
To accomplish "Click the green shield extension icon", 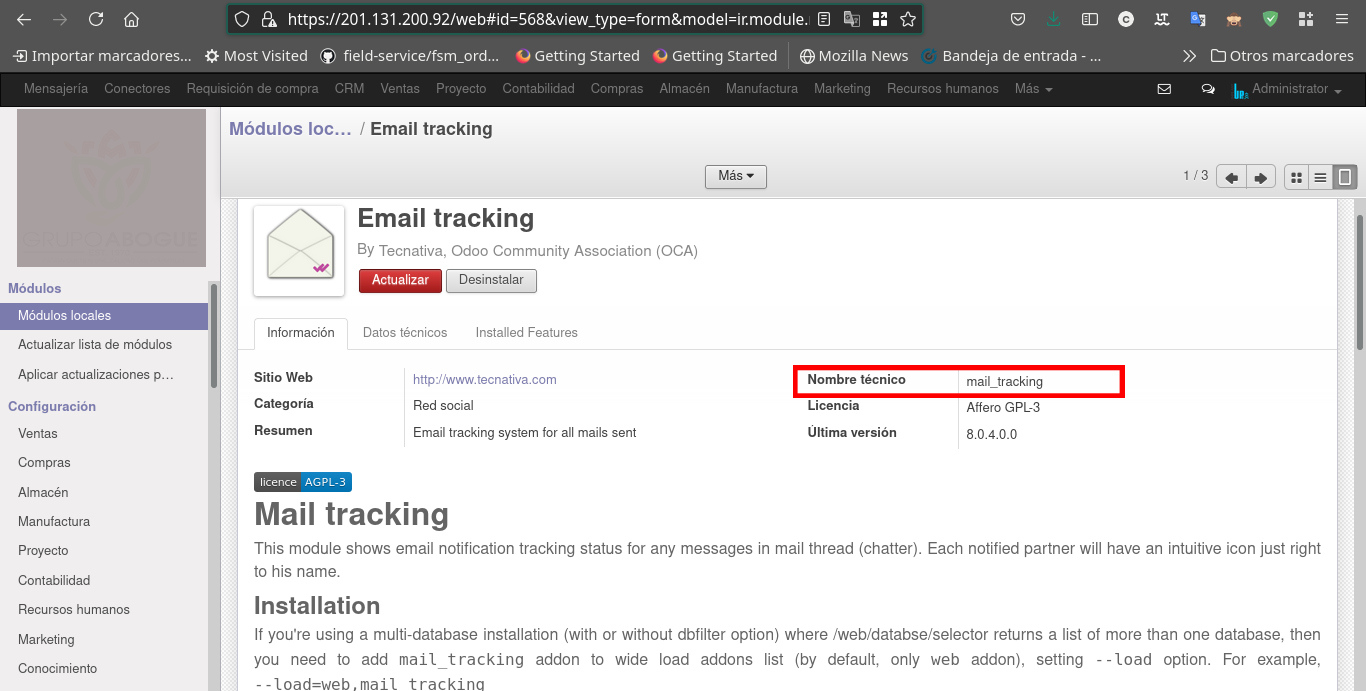I will pos(1270,19).
